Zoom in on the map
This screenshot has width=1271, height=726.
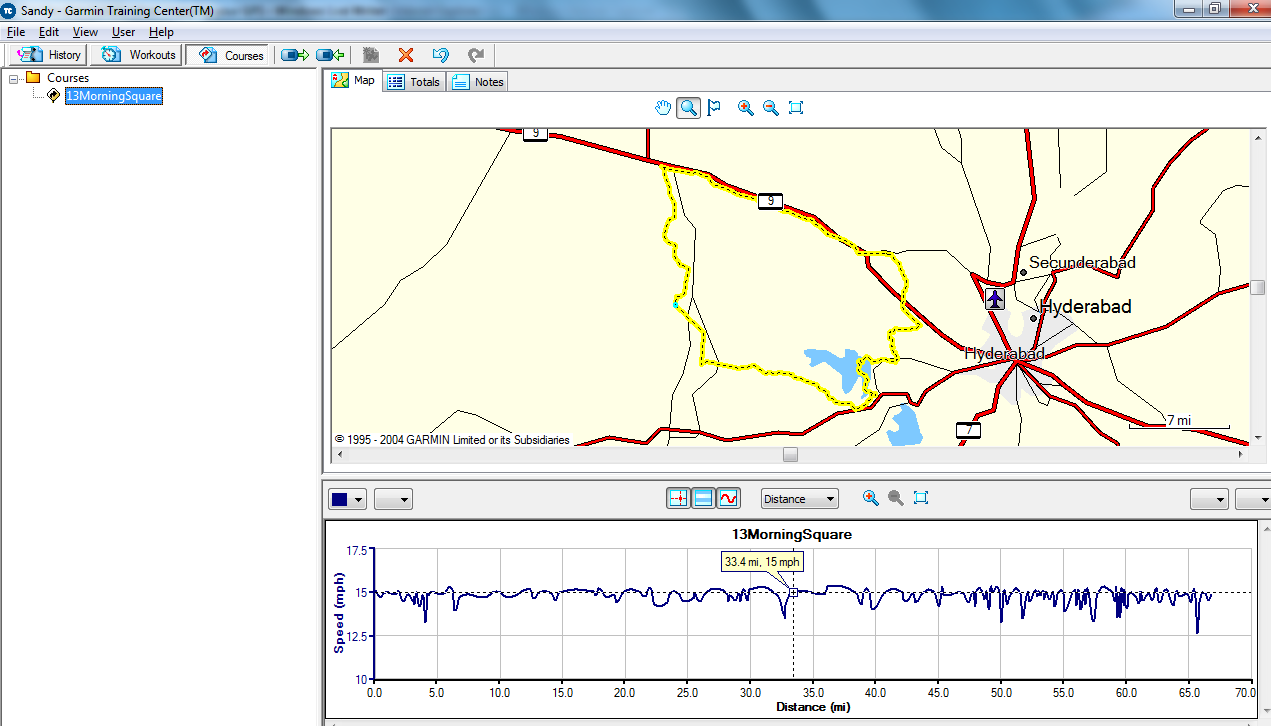point(745,108)
